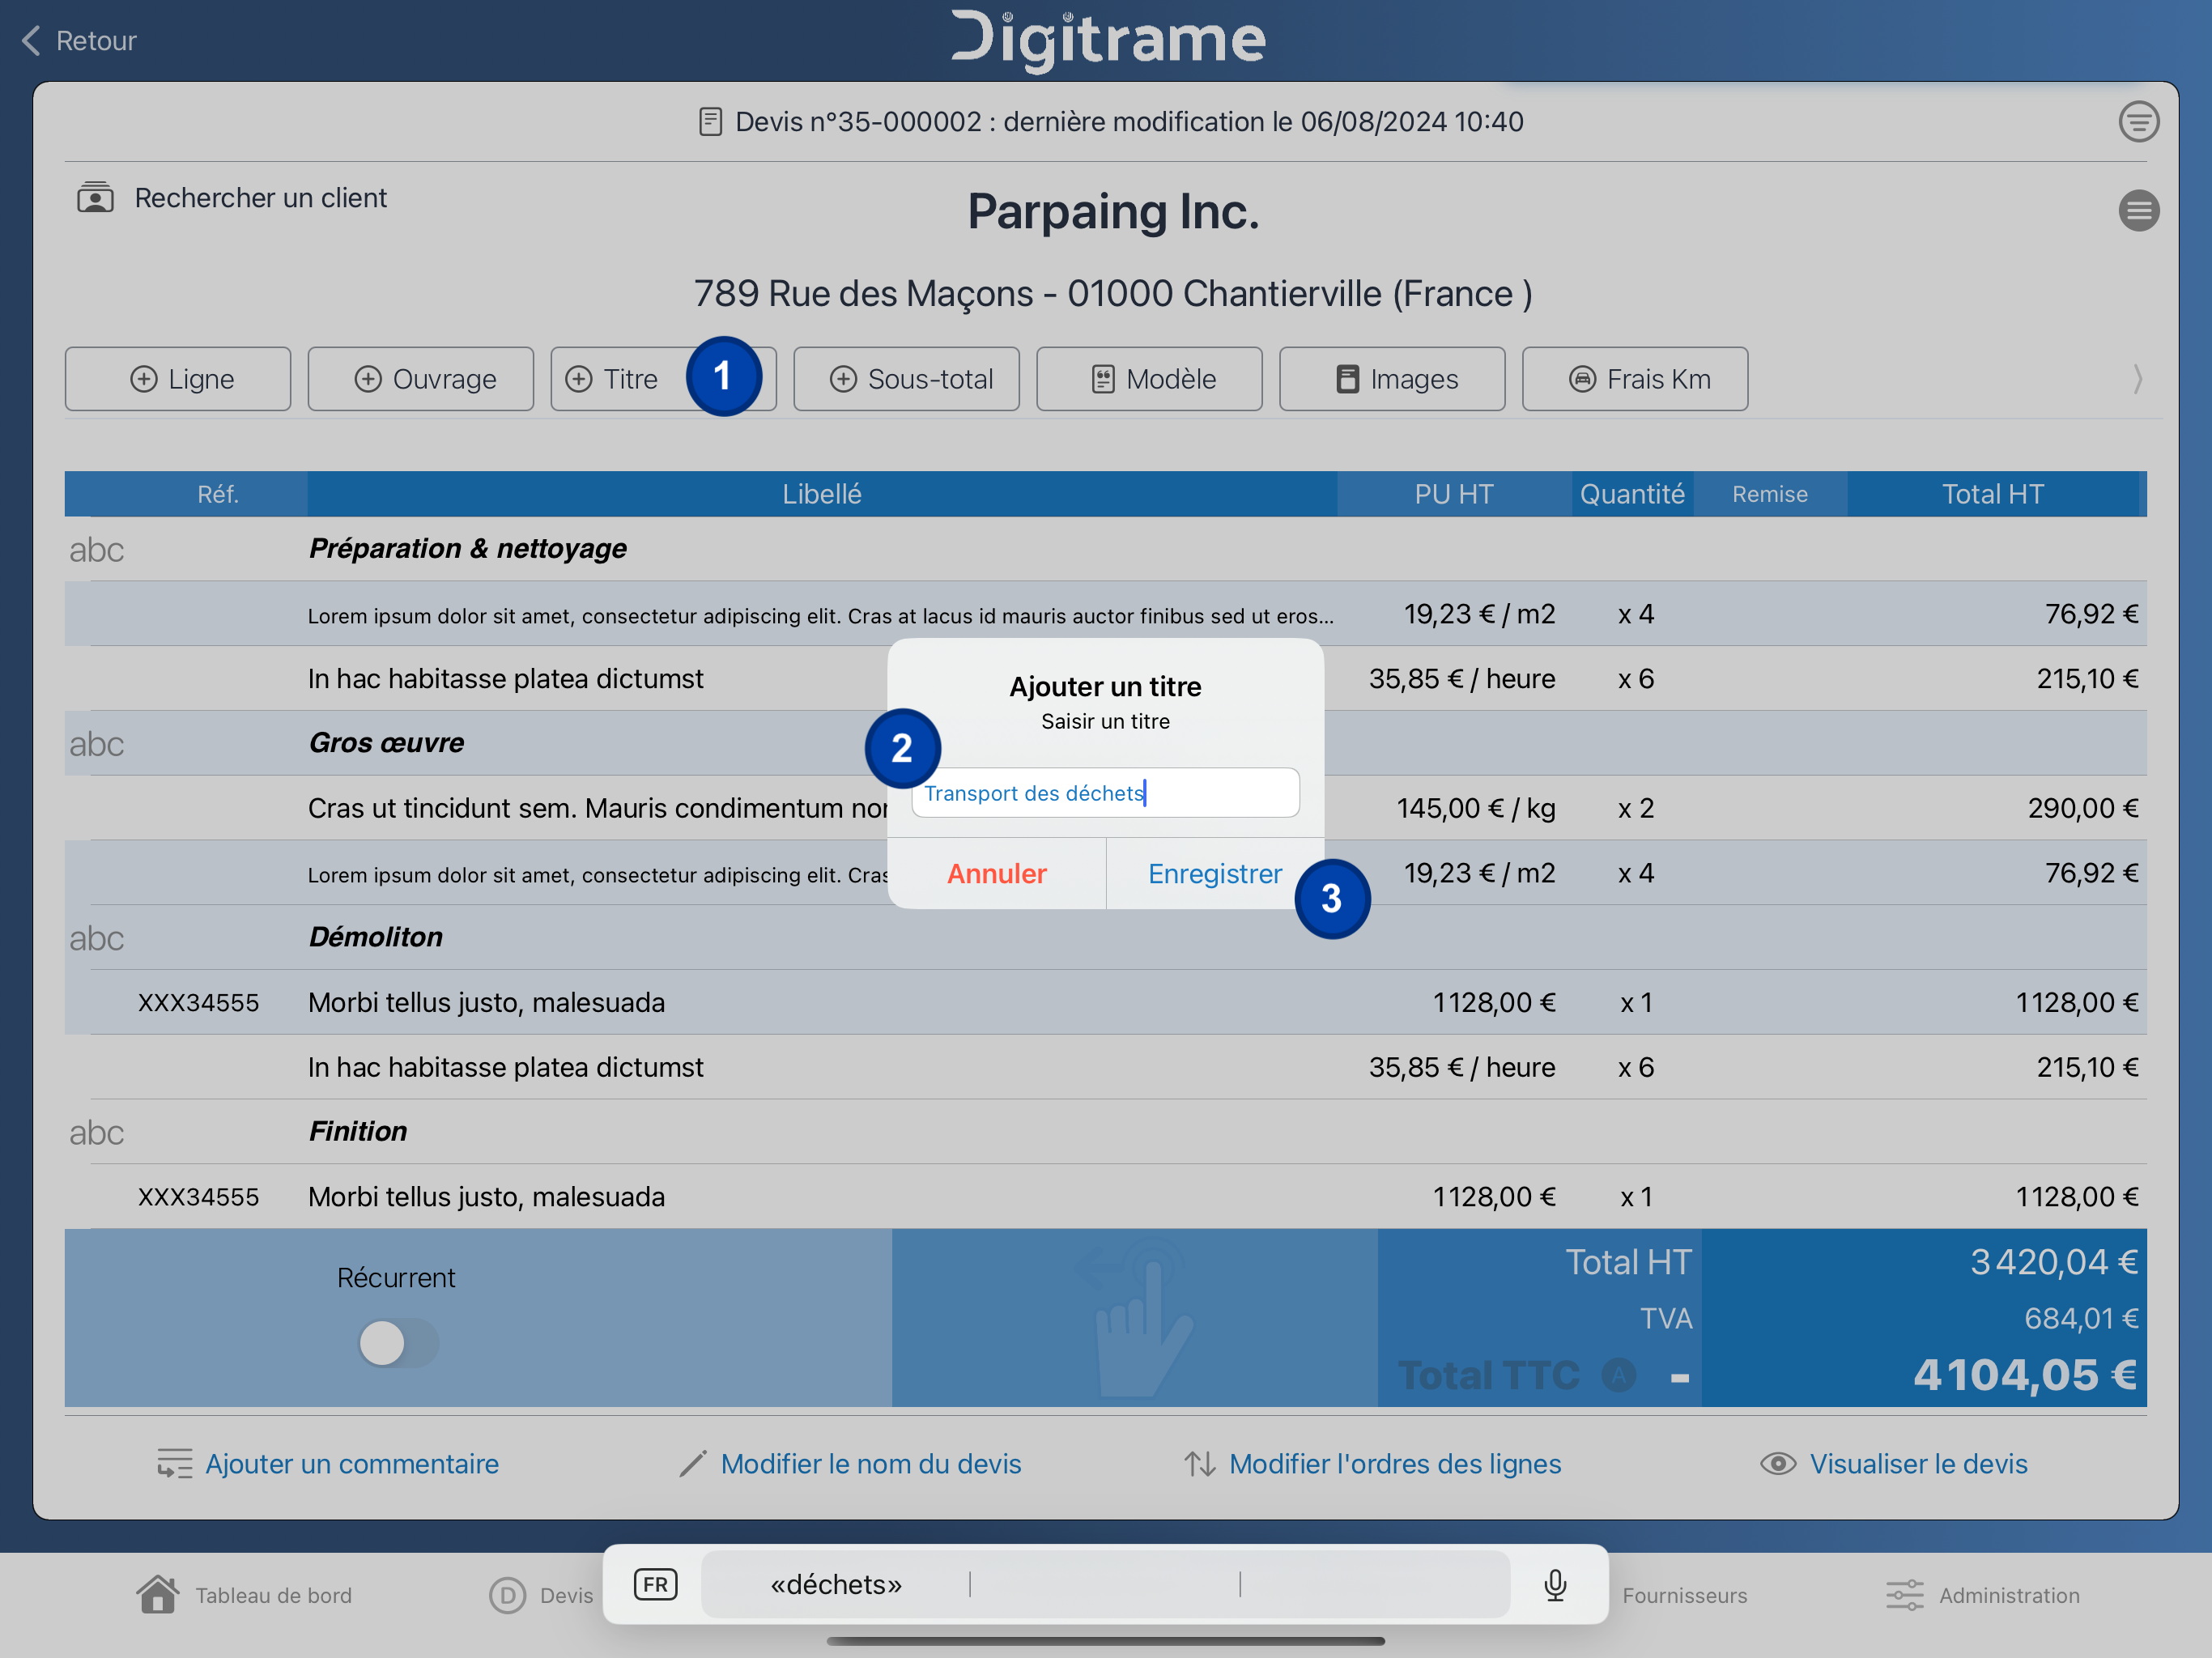Click the Total HT column header
Image resolution: width=2212 pixels, height=1658 pixels.
1993,494
